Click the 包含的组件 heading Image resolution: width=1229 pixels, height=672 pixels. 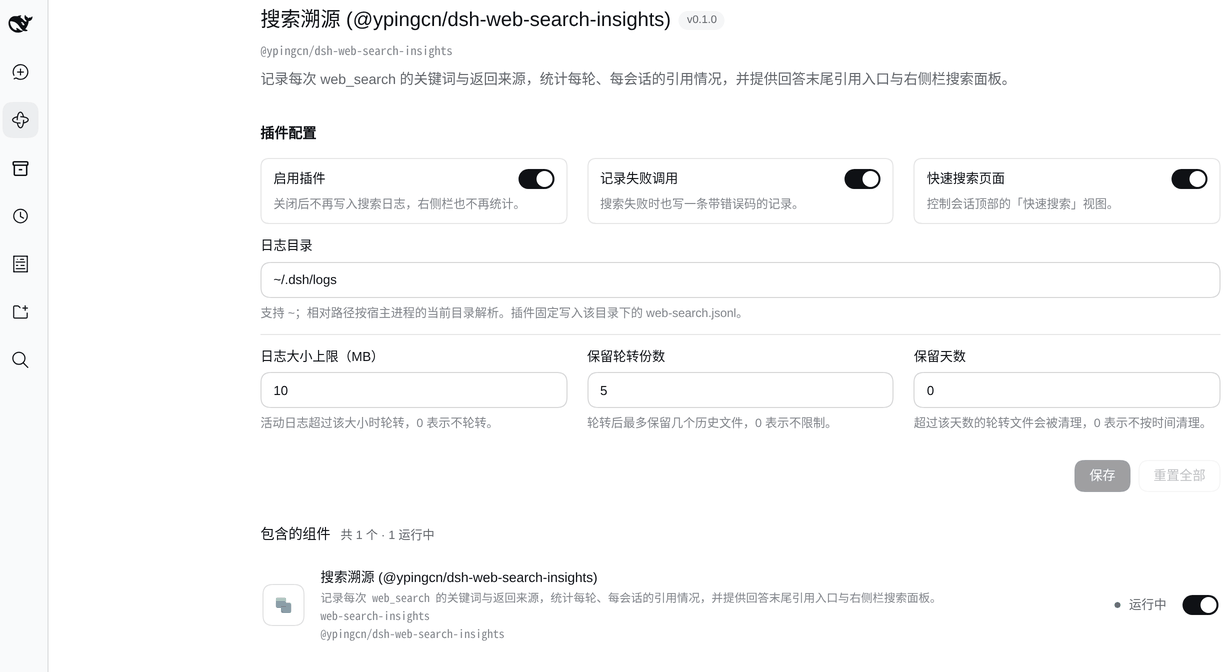tap(295, 534)
